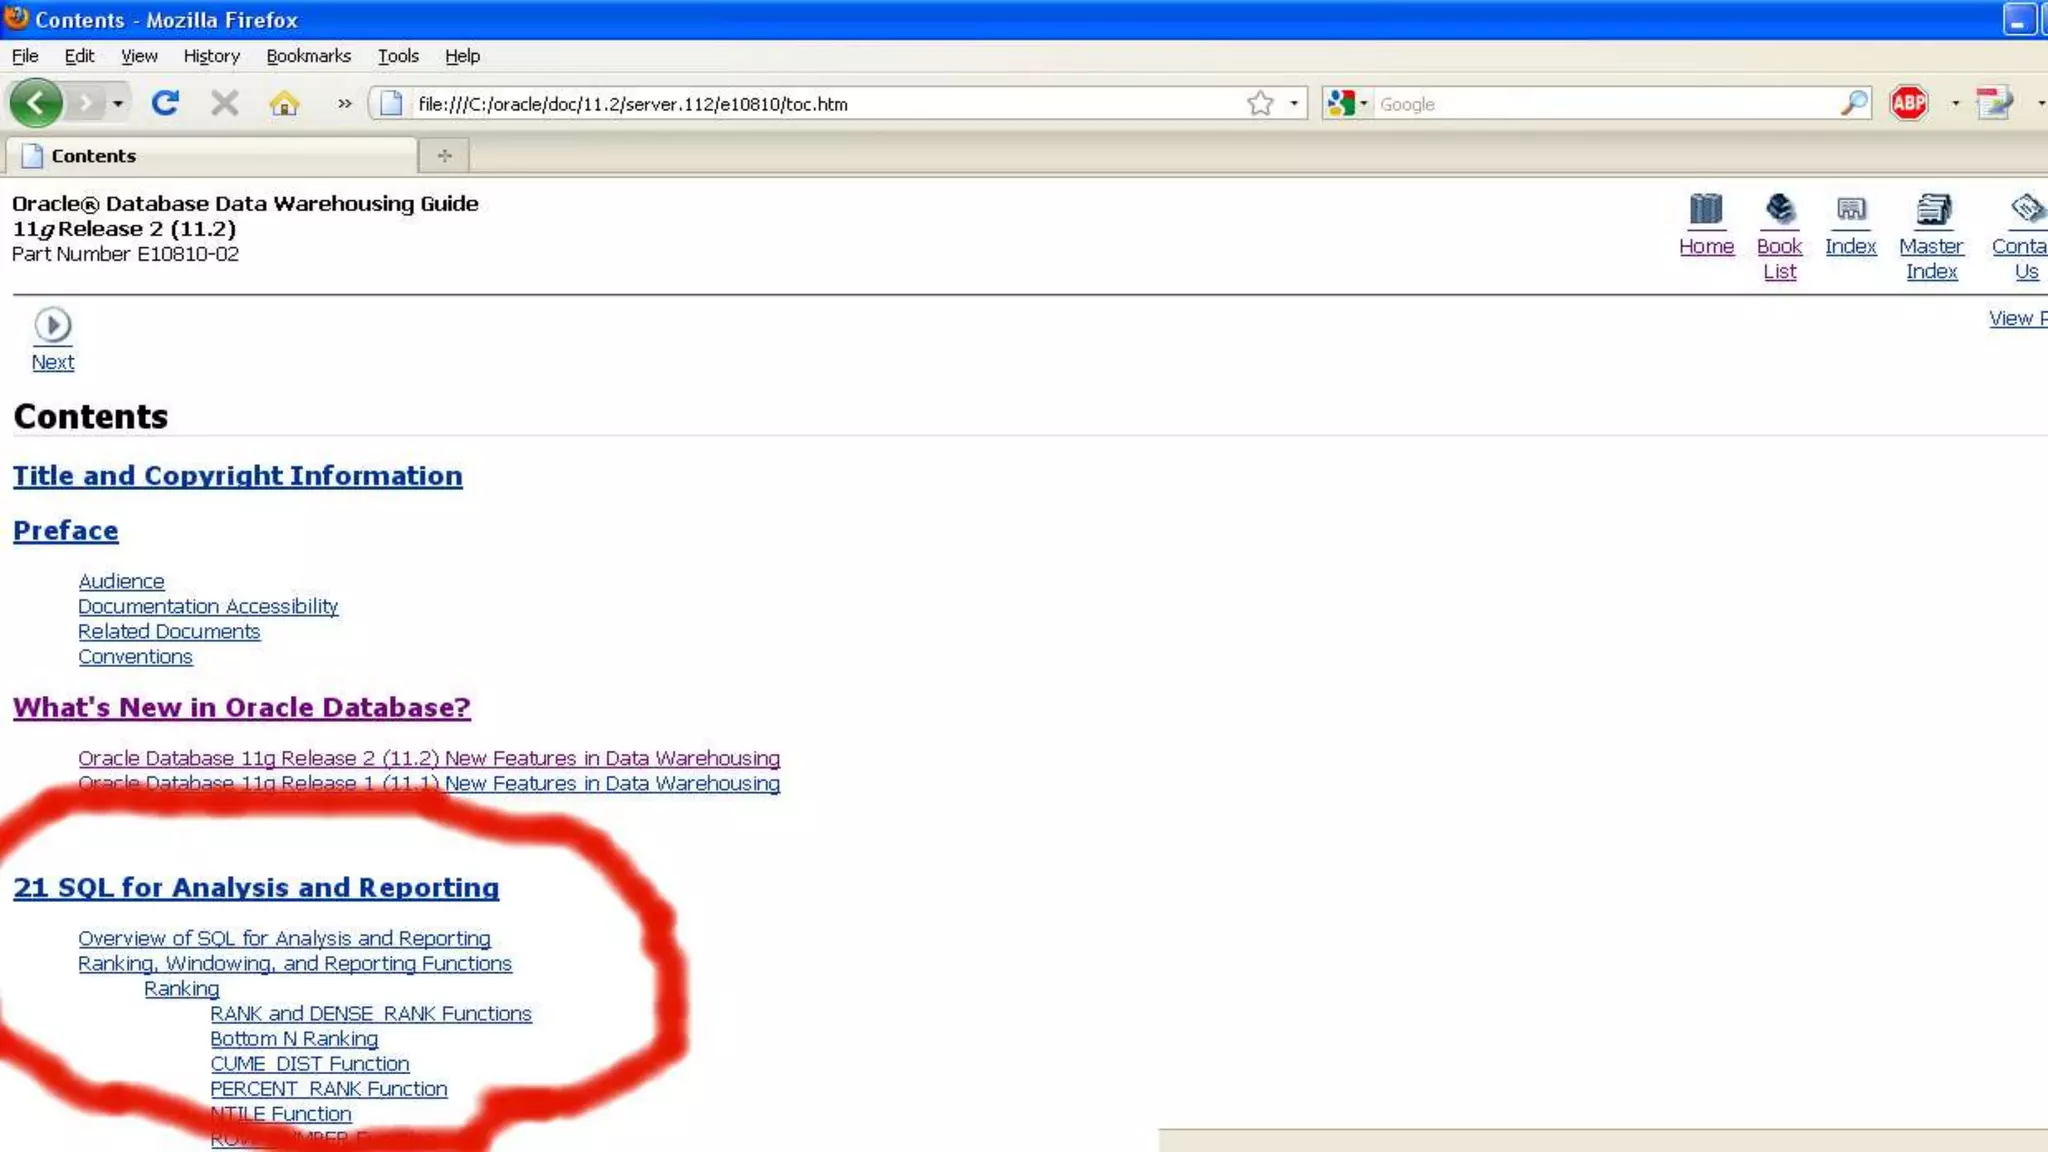Open the View menu
The image size is (2048, 1152).
click(139, 56)
